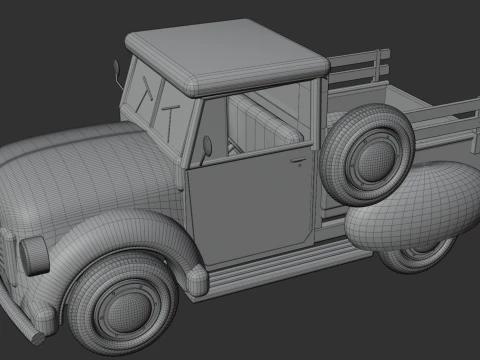
Task: Click the front headlight
Action: [34, 256]
